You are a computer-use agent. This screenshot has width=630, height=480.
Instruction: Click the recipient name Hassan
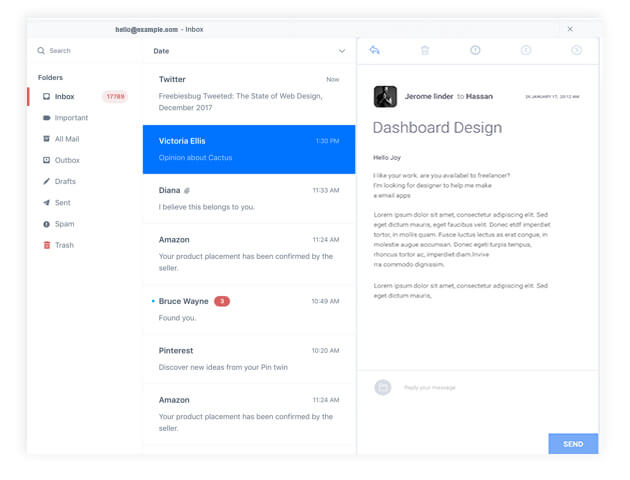(479, 96)
